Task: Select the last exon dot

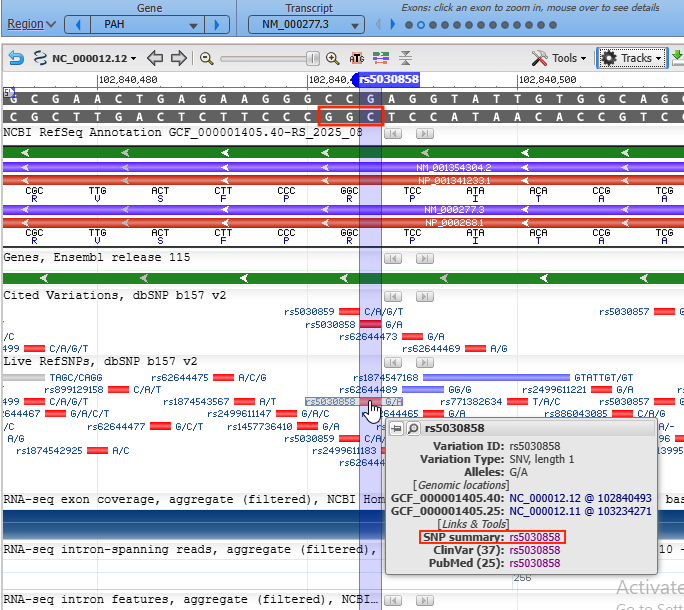Action: coord(553,25)
